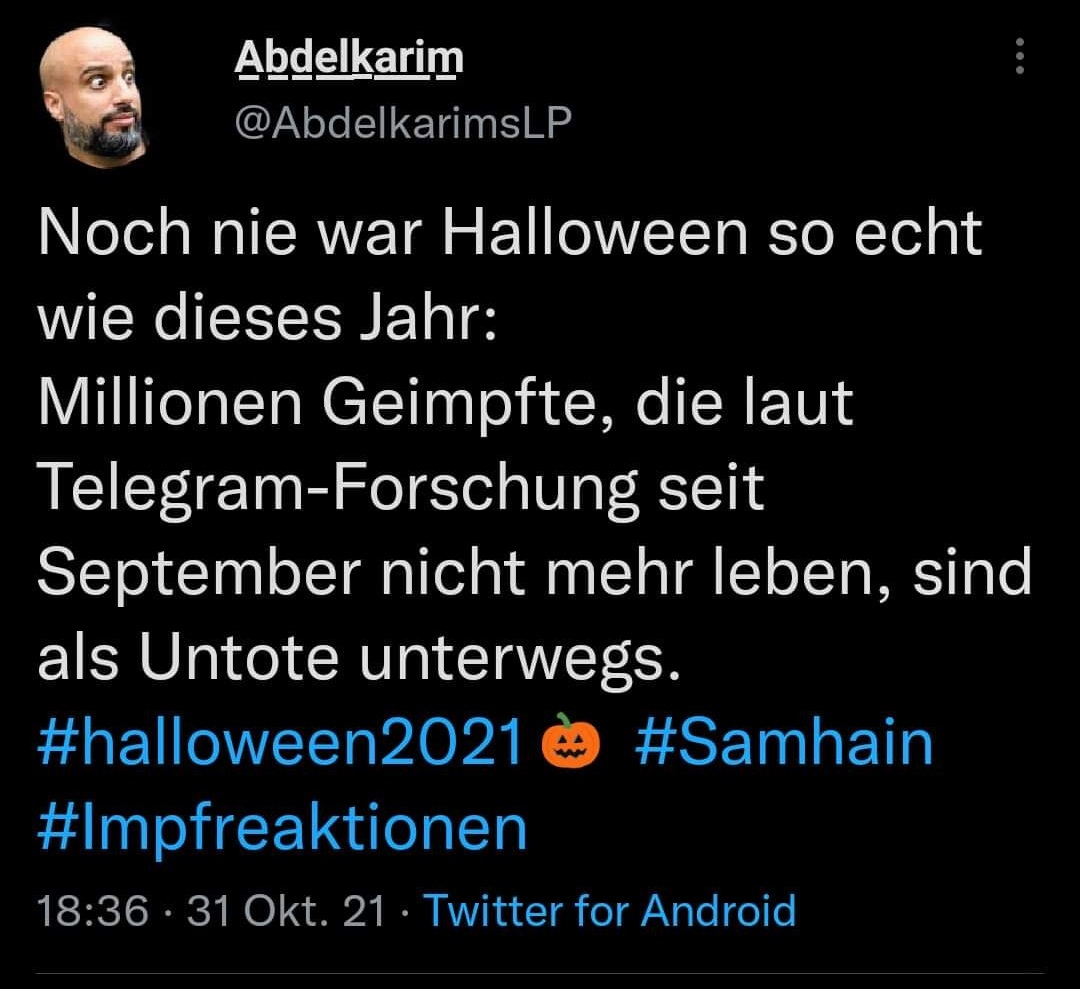Open the Abdelkarim display name link
The width and height of the screenshot is (1080, 989).
point(349,59)
